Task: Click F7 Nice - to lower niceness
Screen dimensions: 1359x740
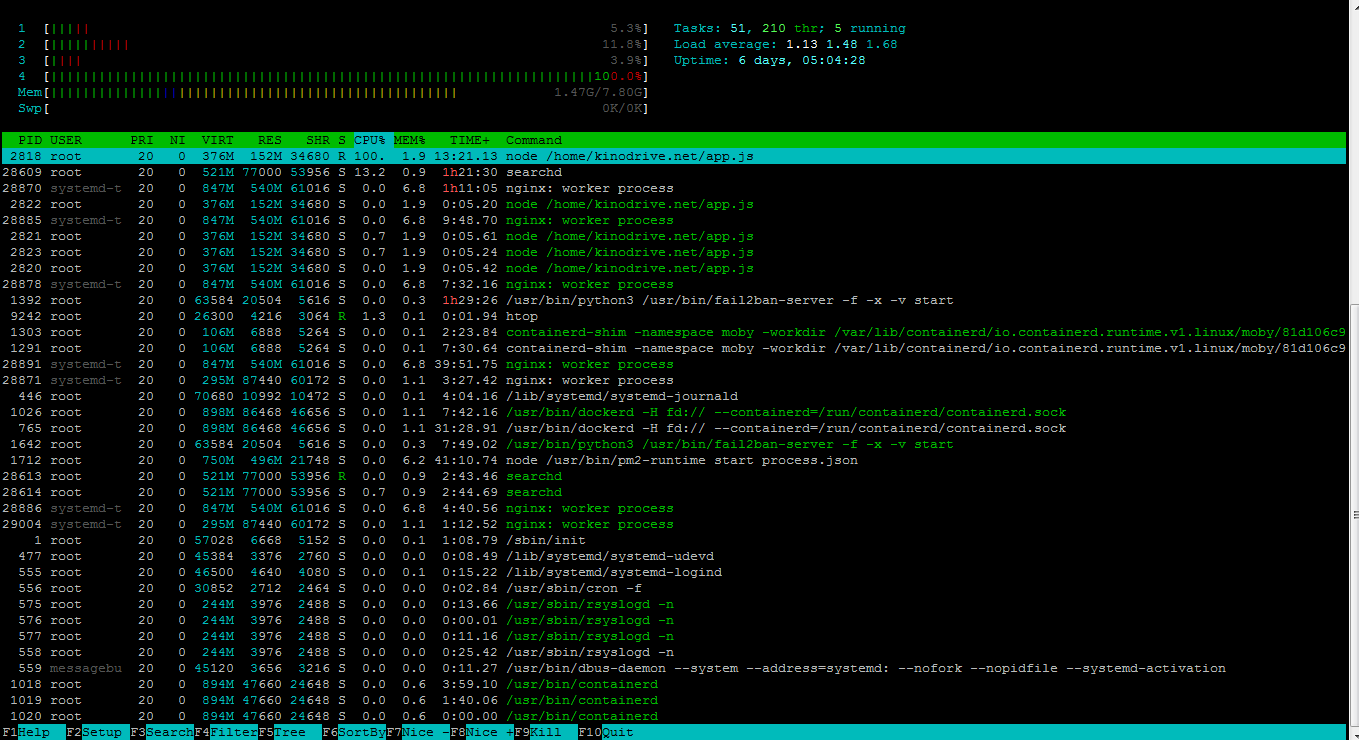Action: click(x=418, y=732)
